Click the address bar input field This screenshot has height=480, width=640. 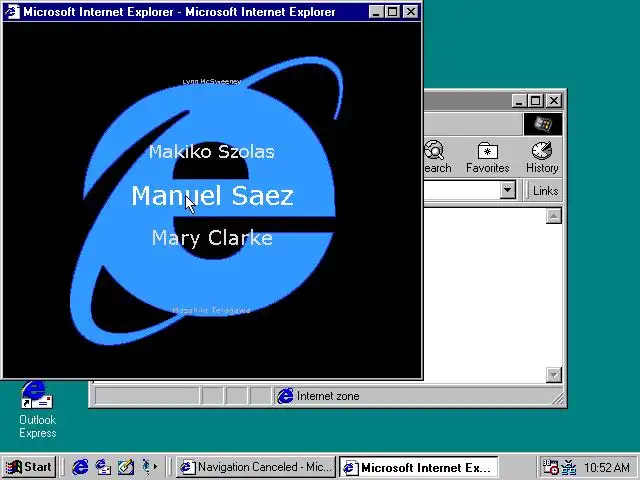462,191
